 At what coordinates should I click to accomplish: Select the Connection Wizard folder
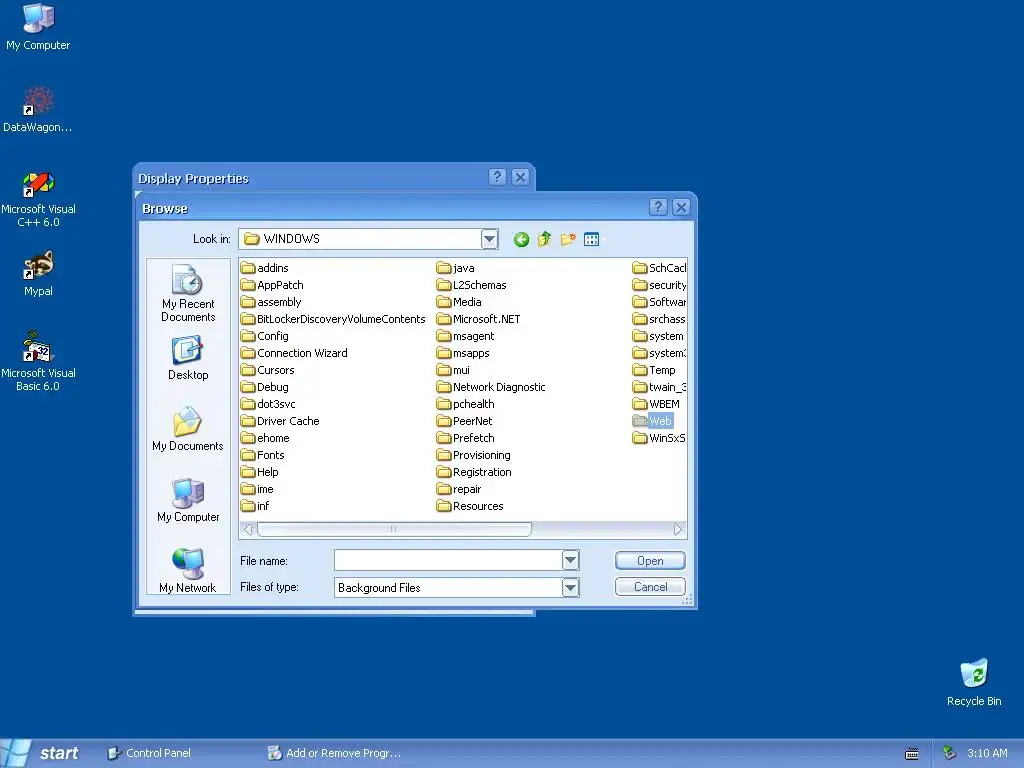point(295,353)
